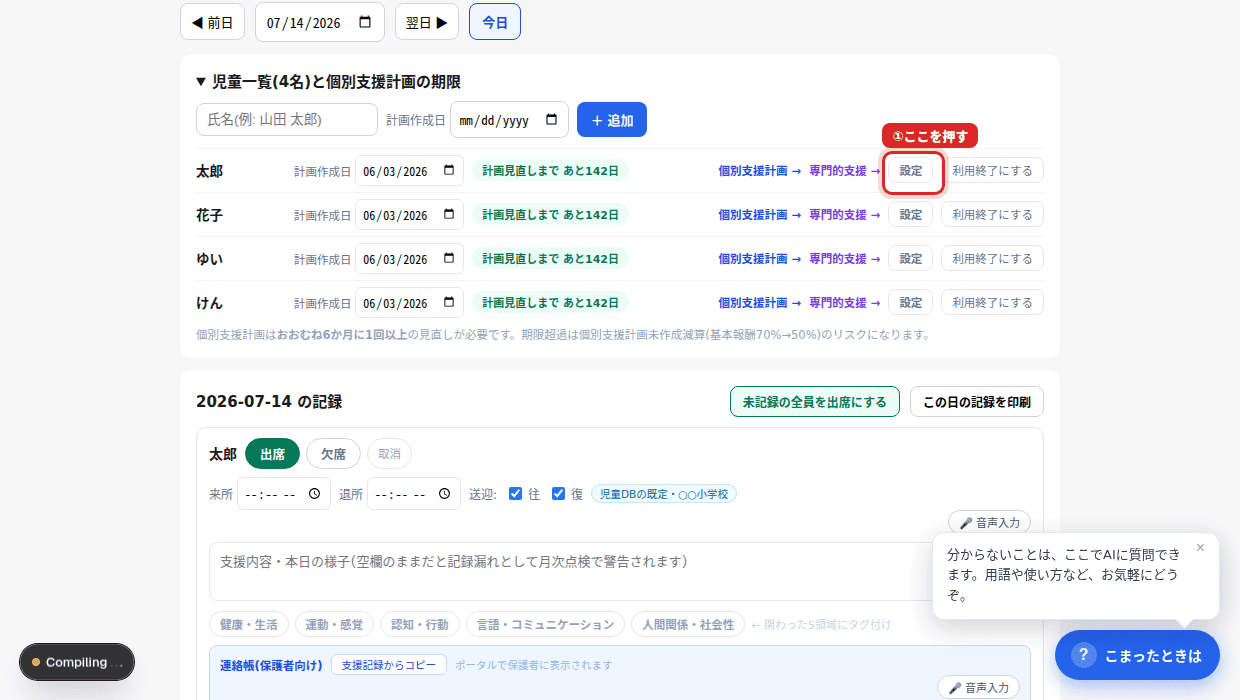The width and height of the screenshot is (1240, 700).
Task: Click the question mark help icon
Action: click(x=1084, y=655)
